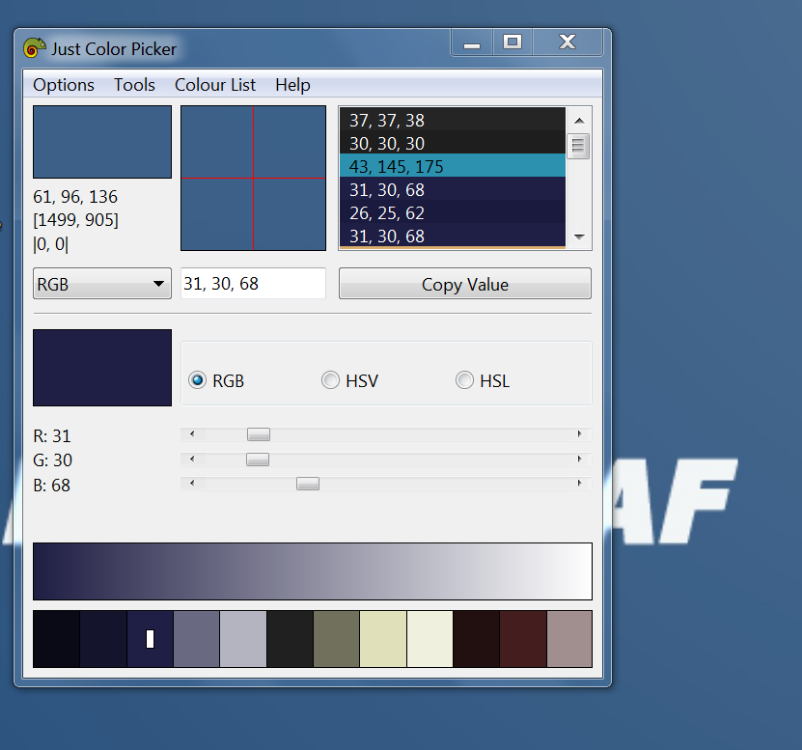Screen dimensions: 802x750
Task: Open the Help menu
Action: pyautogui.click(x=292, y=85)
